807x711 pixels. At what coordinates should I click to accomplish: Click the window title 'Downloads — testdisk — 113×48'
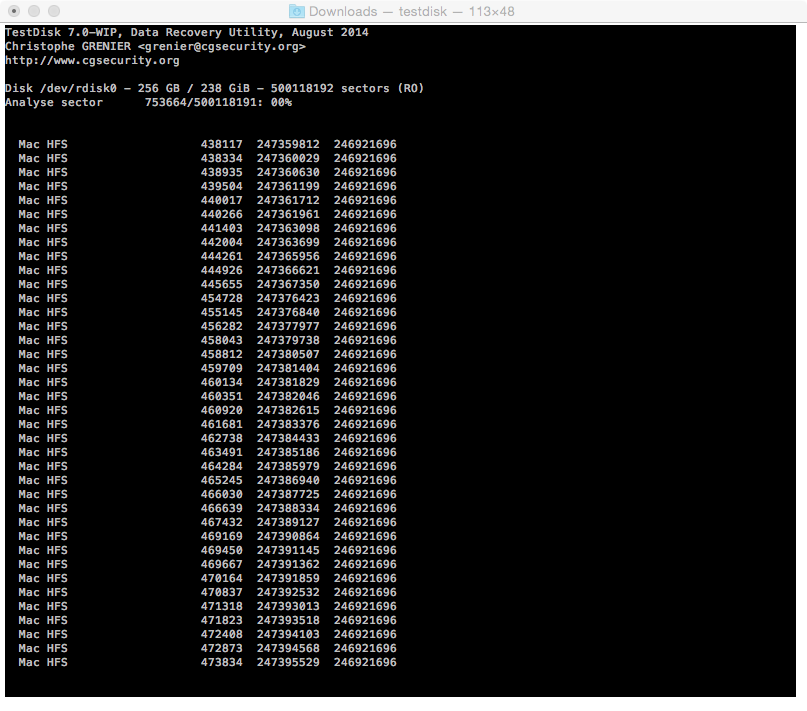(x=411, y=11)
